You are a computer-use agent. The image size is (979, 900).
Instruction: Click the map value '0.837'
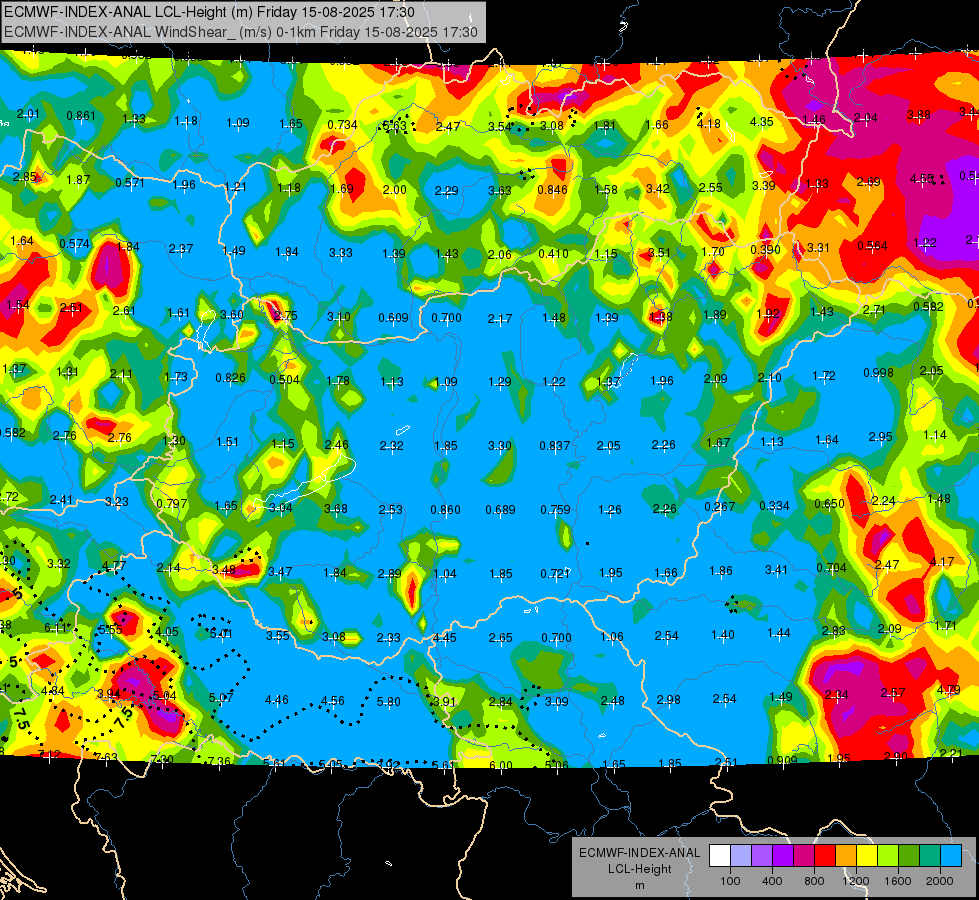(554, 446)
